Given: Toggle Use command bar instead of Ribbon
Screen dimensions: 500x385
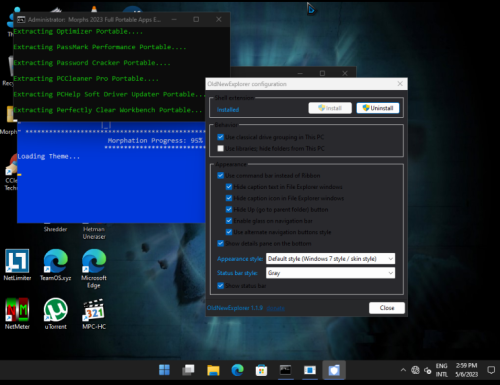Looking at the screenshot, I should (220, 175).
